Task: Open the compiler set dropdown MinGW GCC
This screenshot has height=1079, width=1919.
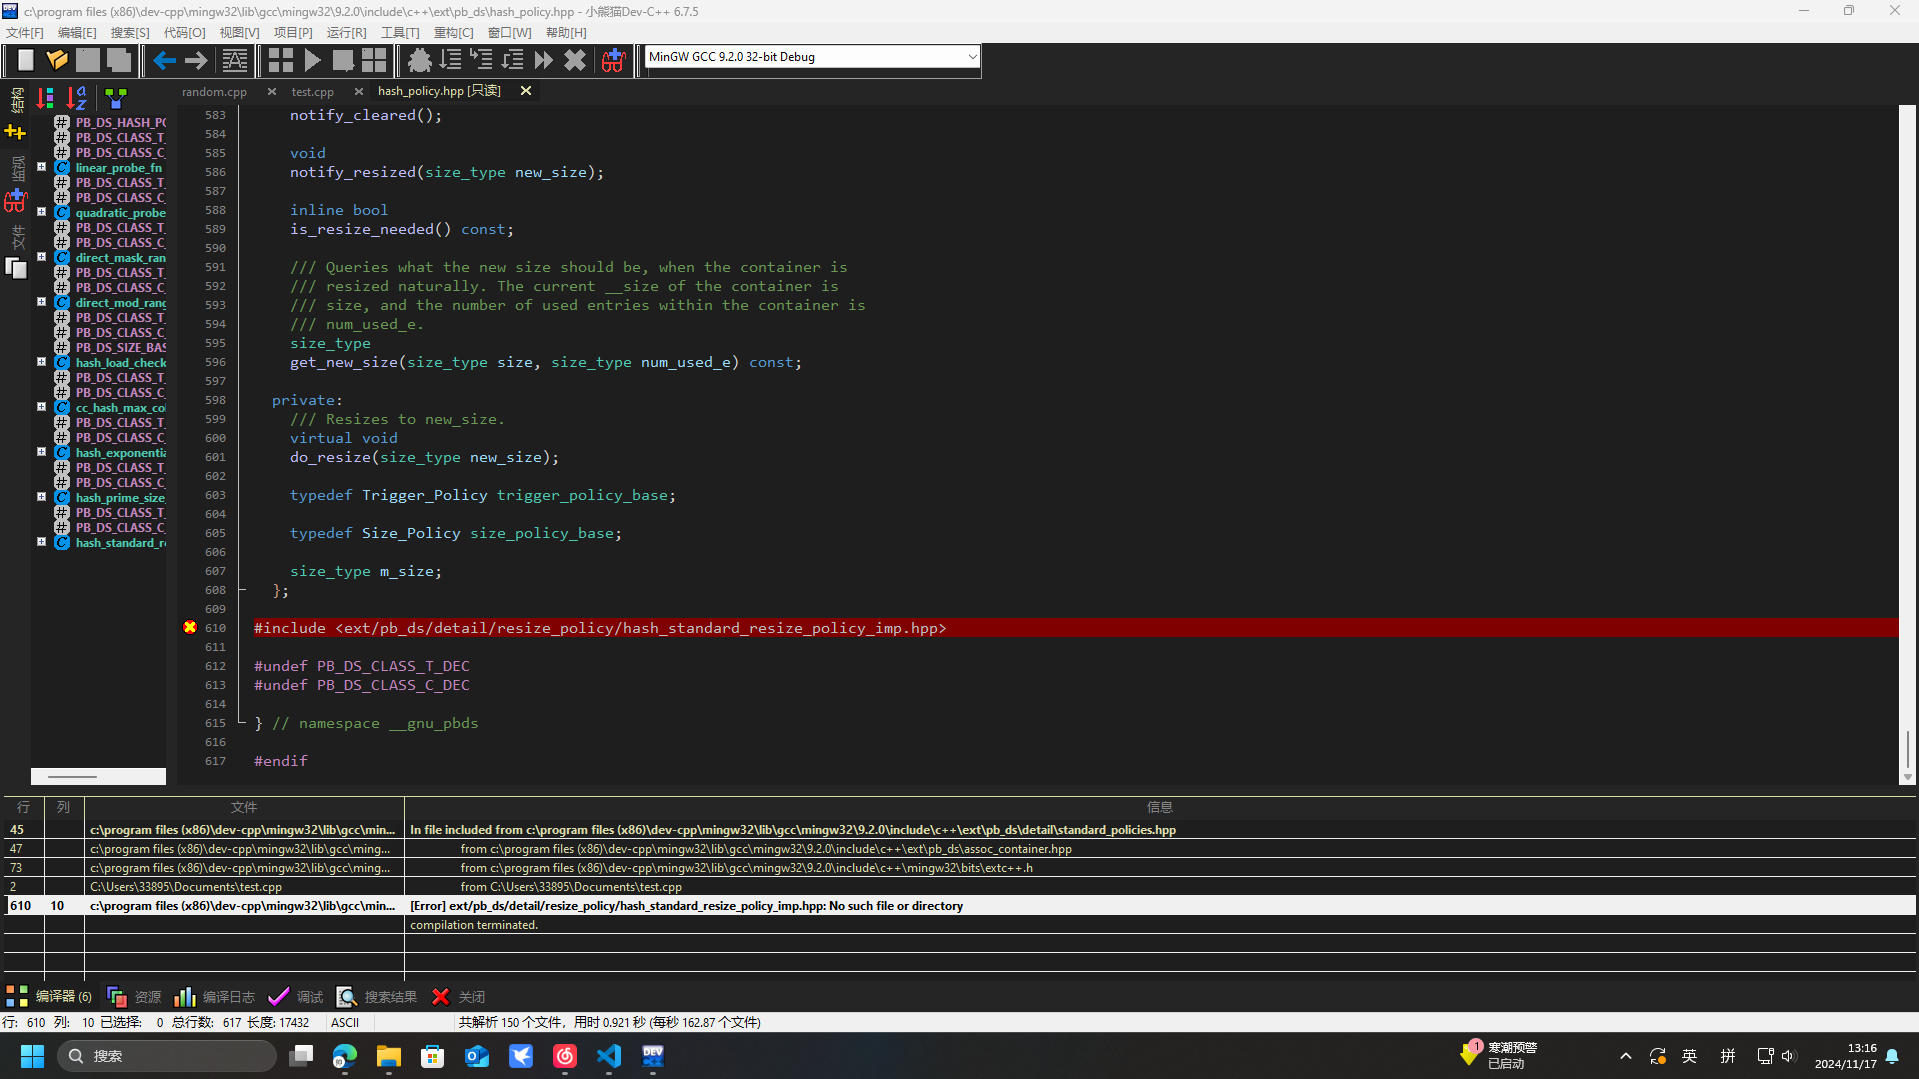Action: (811, 57)
